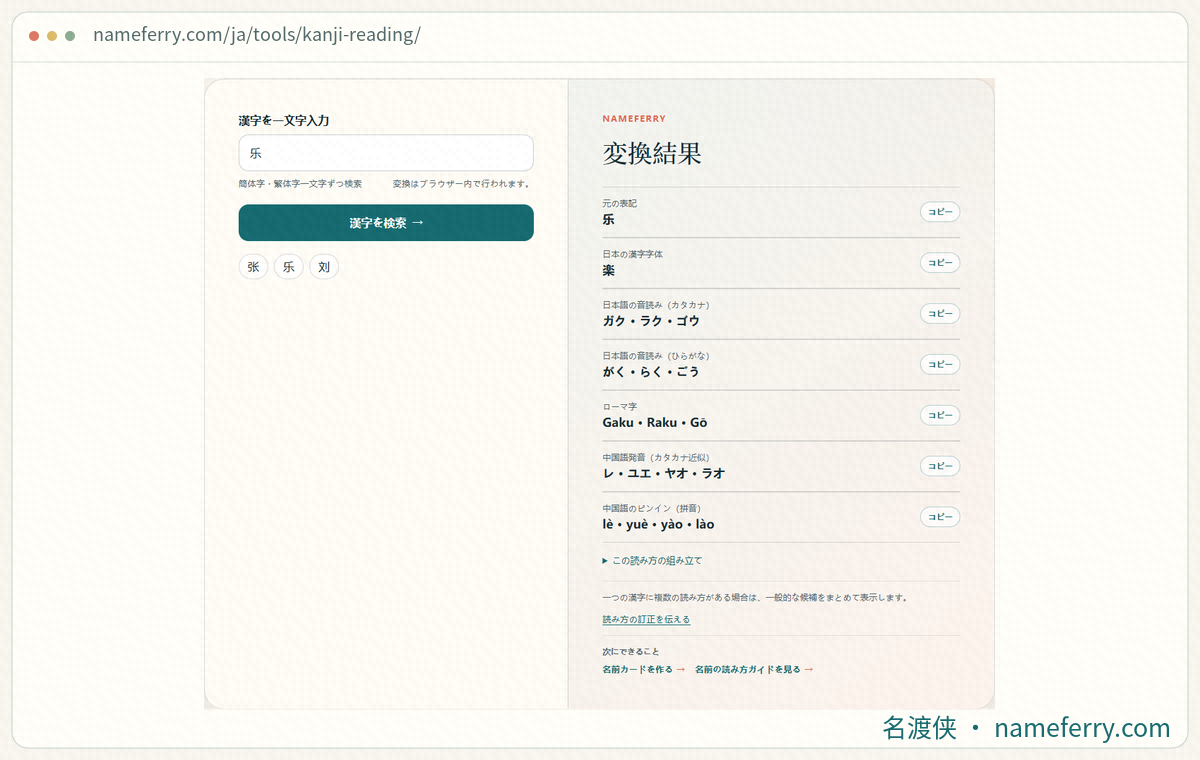Copy the 中国語発音 katakana approximation

pos(940,466)
